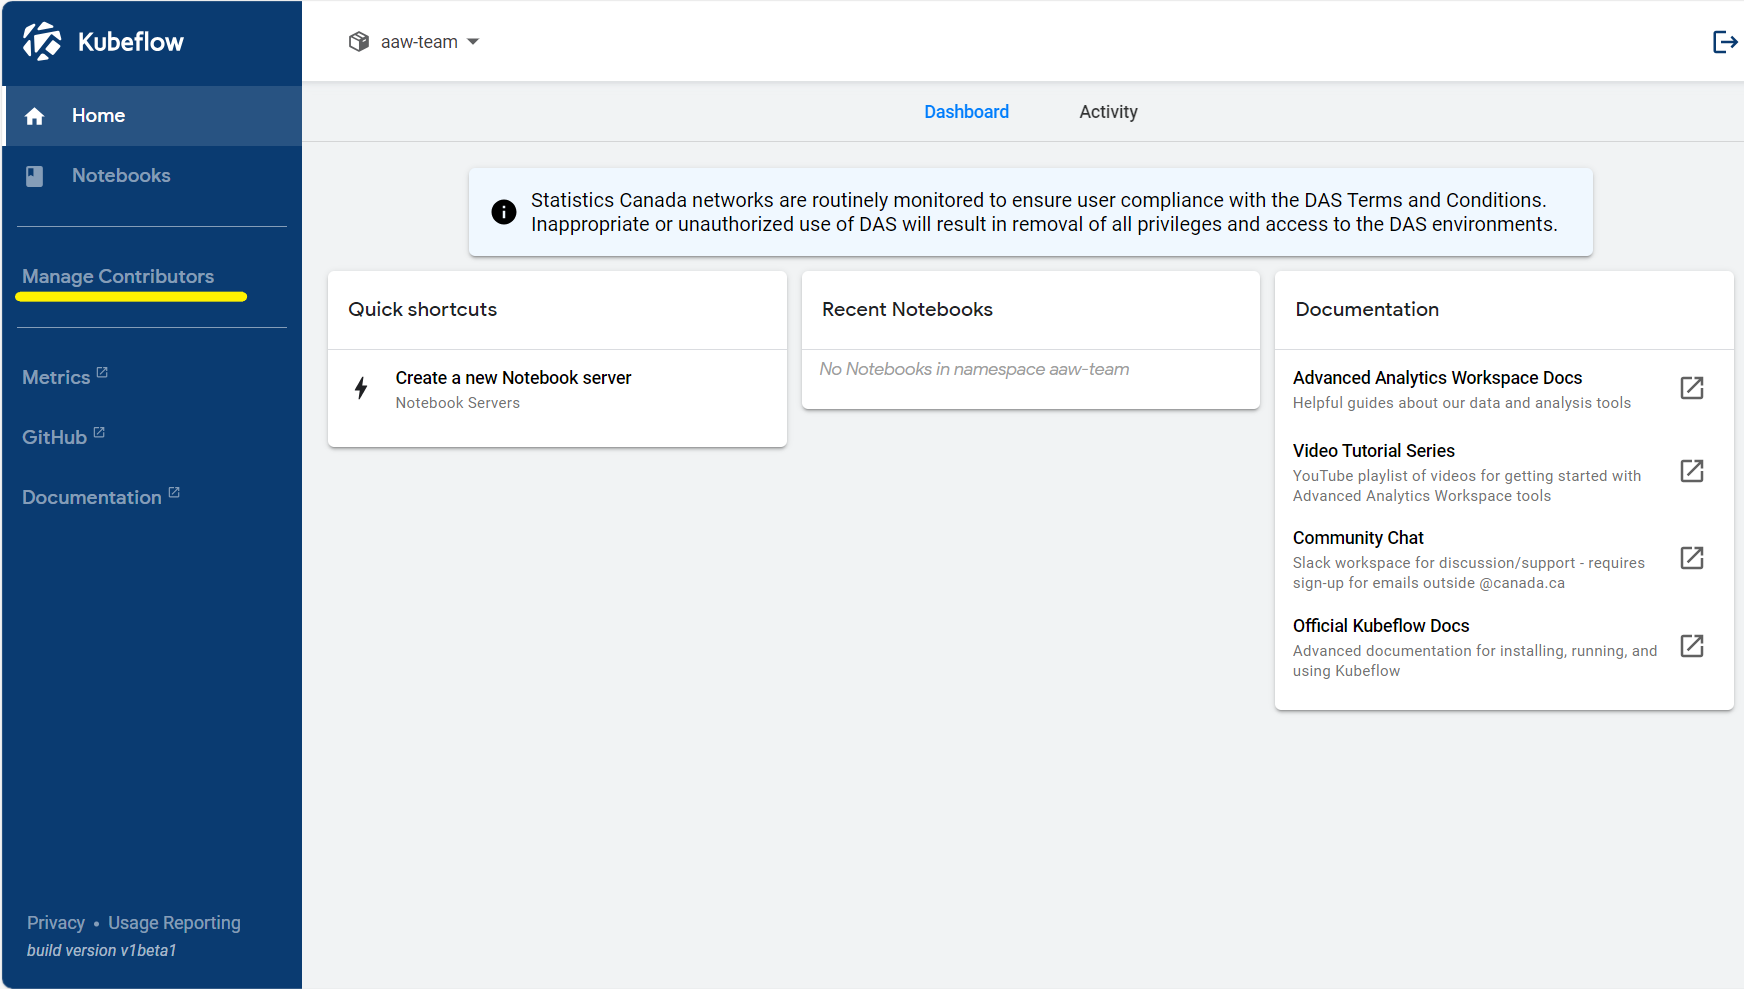
Task: Open the Documentation sidebar link
Action: tap(101, 497)
